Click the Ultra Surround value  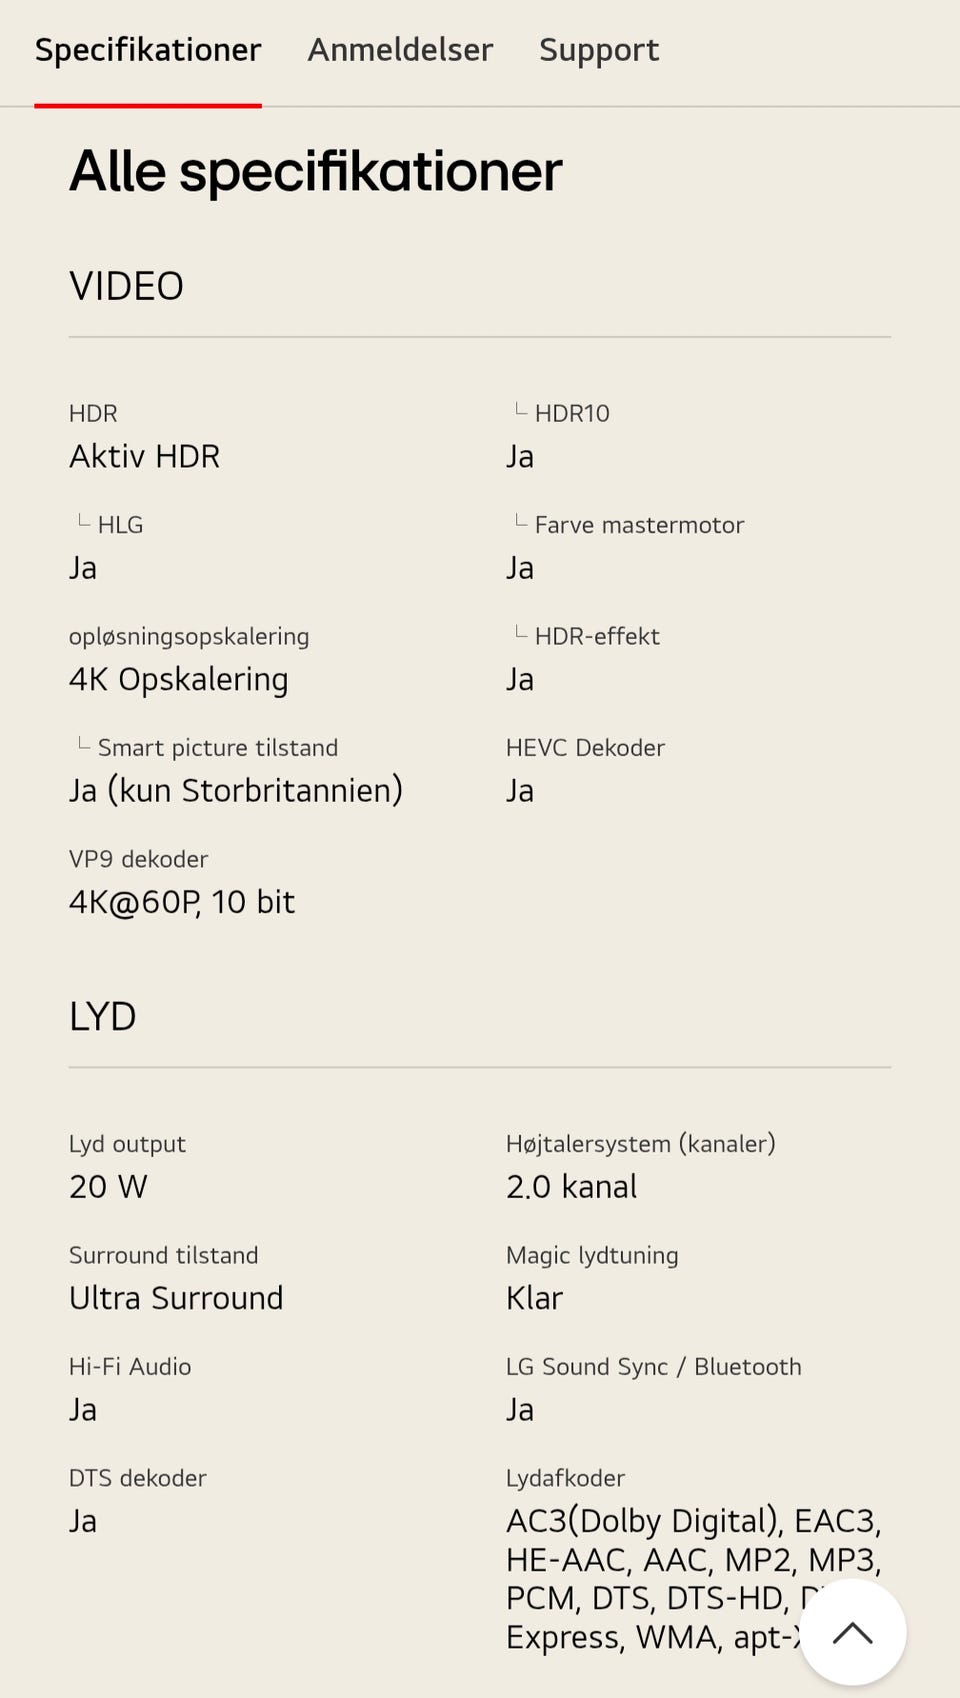click(176, 1298)
